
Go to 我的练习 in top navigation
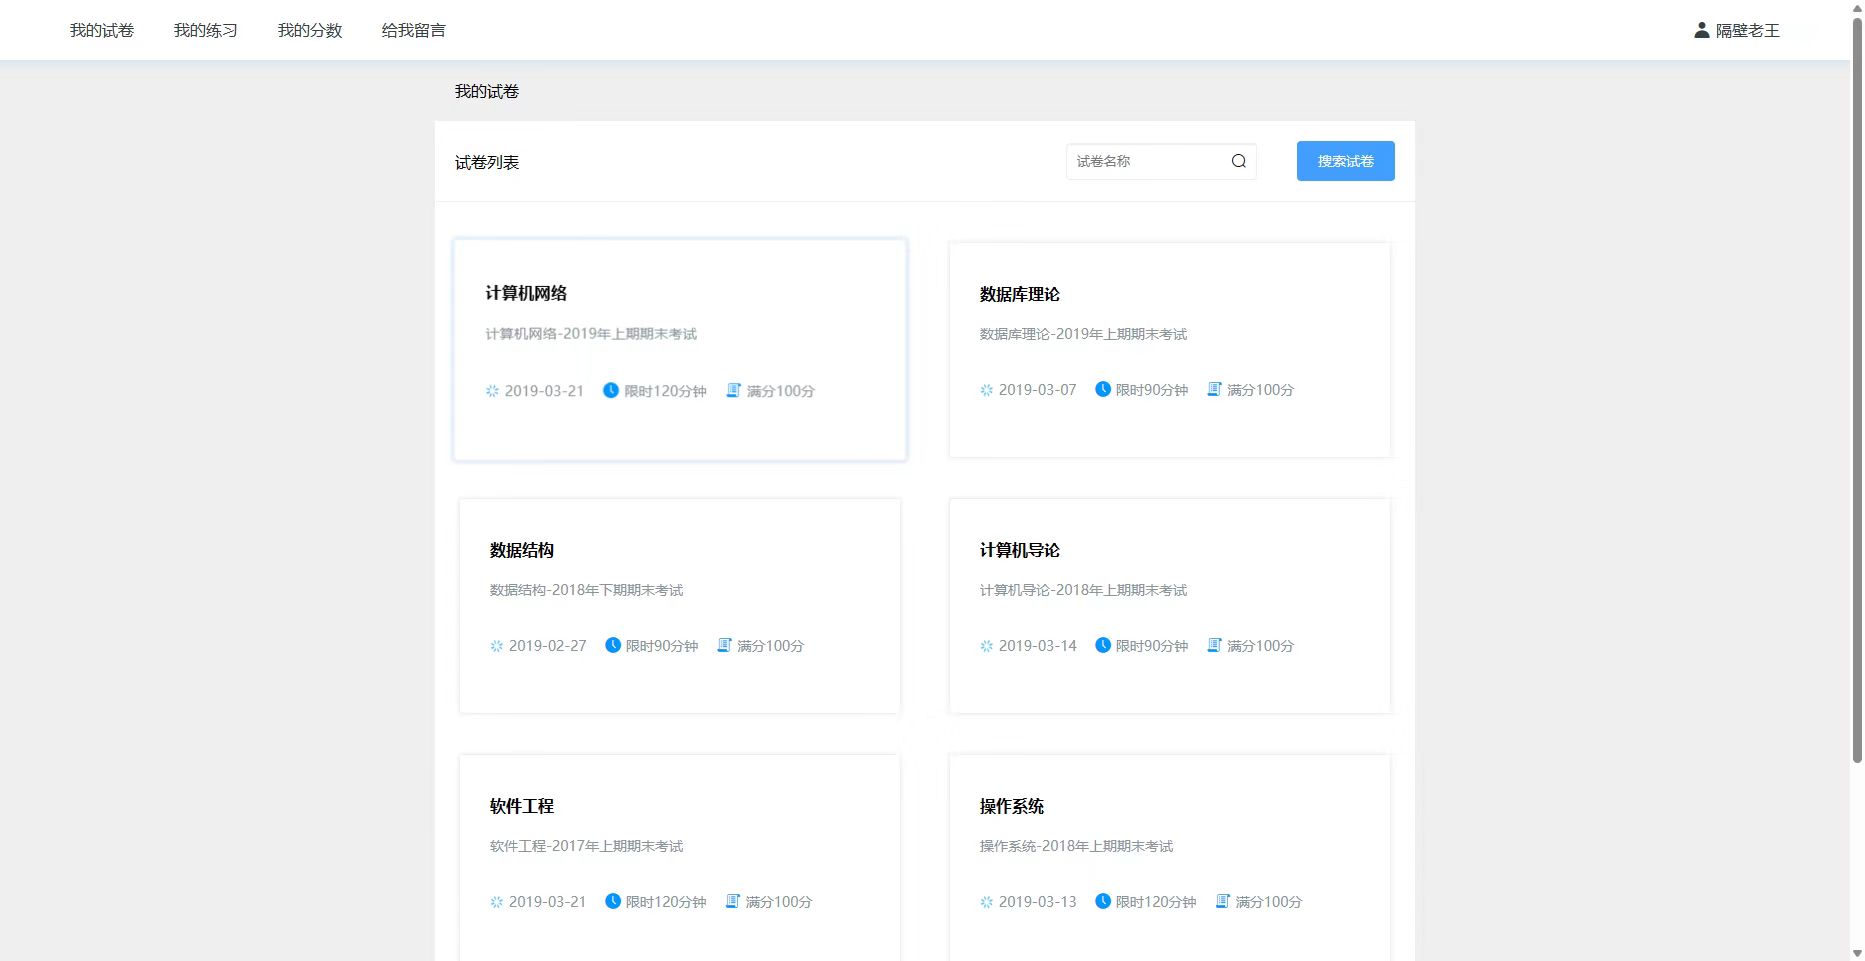point(206,30)
